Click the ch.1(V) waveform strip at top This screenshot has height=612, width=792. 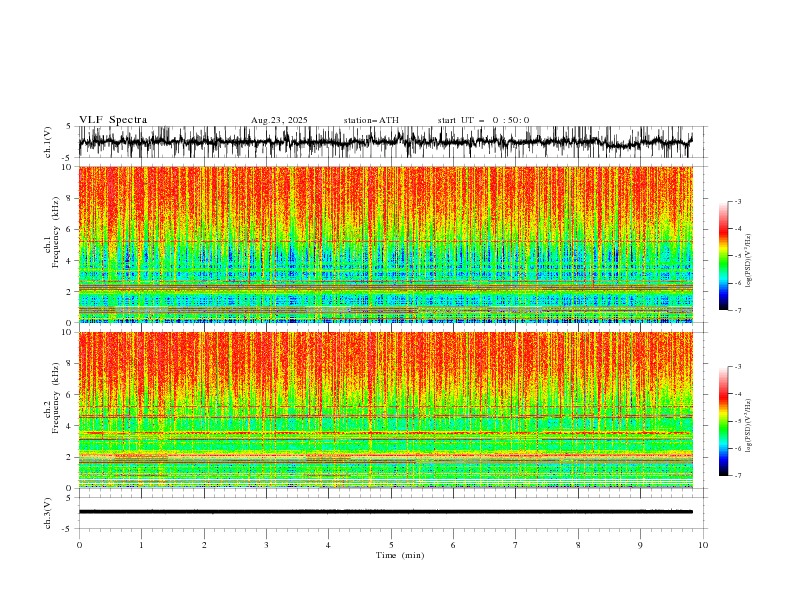(x=385, y=142)
